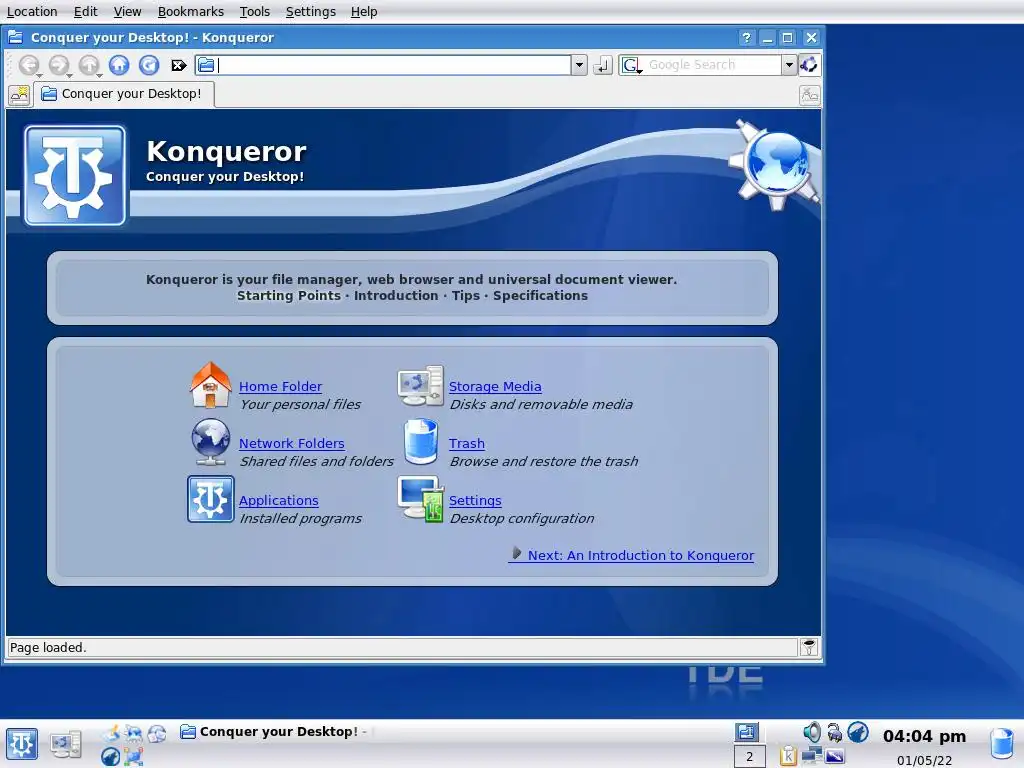Open the Trash link
Viewport: 1024px width, 768px height.
coord(467,443)
